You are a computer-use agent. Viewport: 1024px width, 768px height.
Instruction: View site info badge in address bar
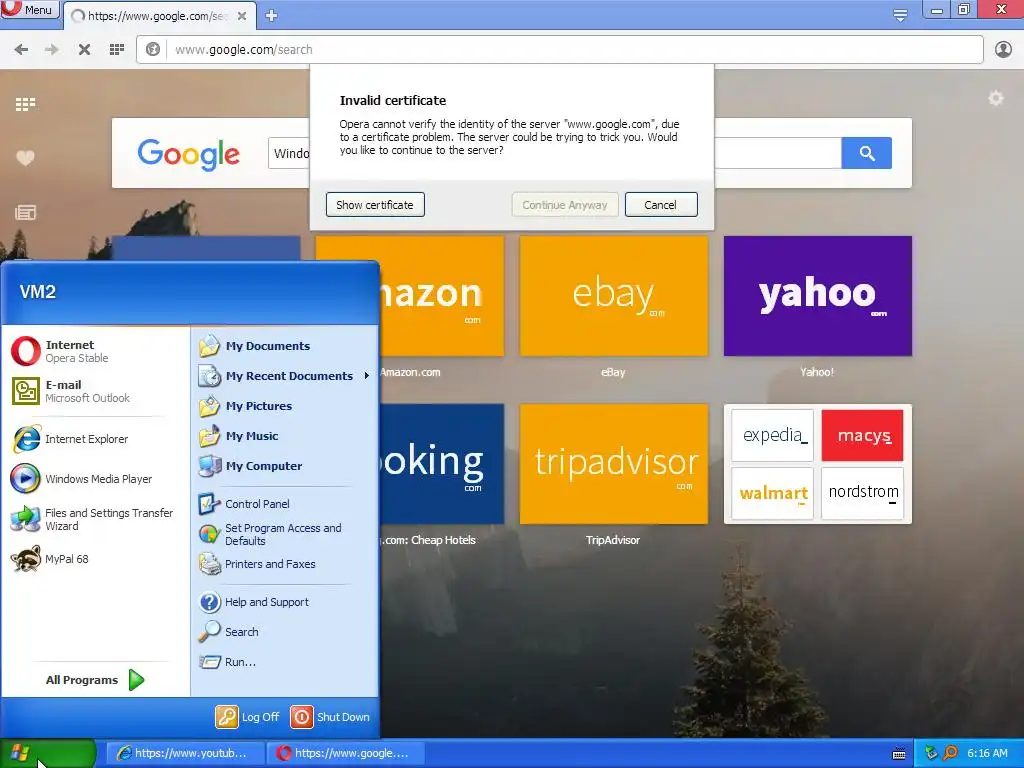pyautogui.click(x=153, y=50)
